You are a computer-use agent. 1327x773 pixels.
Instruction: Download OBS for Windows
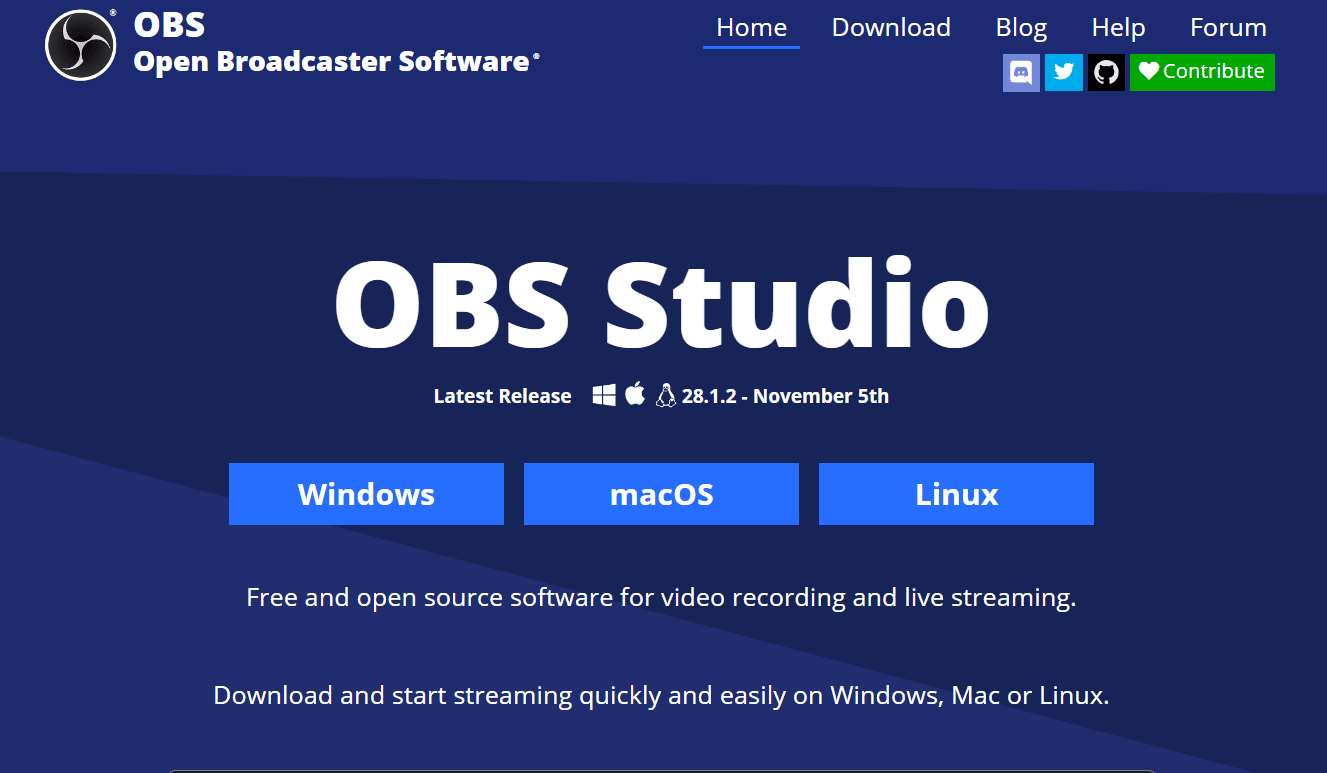(366, 493)
